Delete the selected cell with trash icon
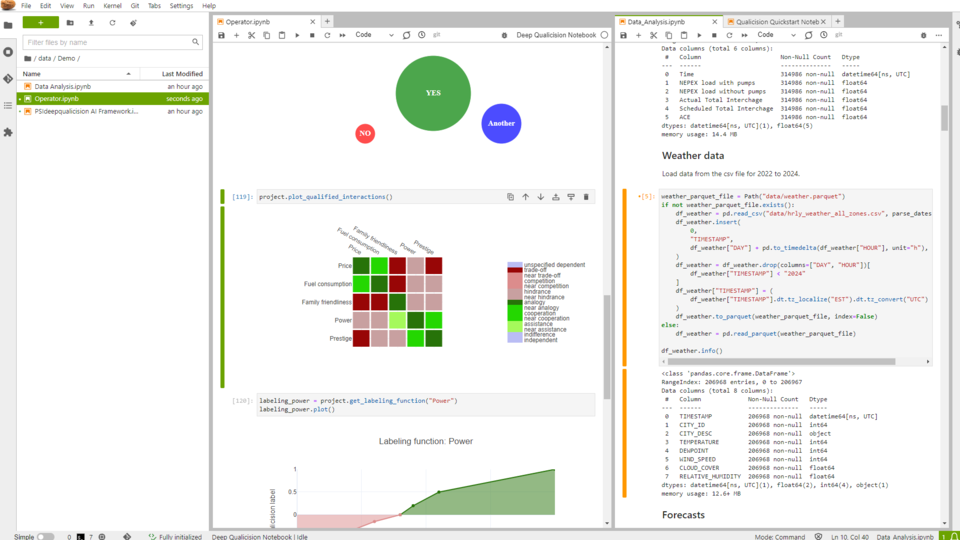Screen dimensions: 960x540 point(586,197)
